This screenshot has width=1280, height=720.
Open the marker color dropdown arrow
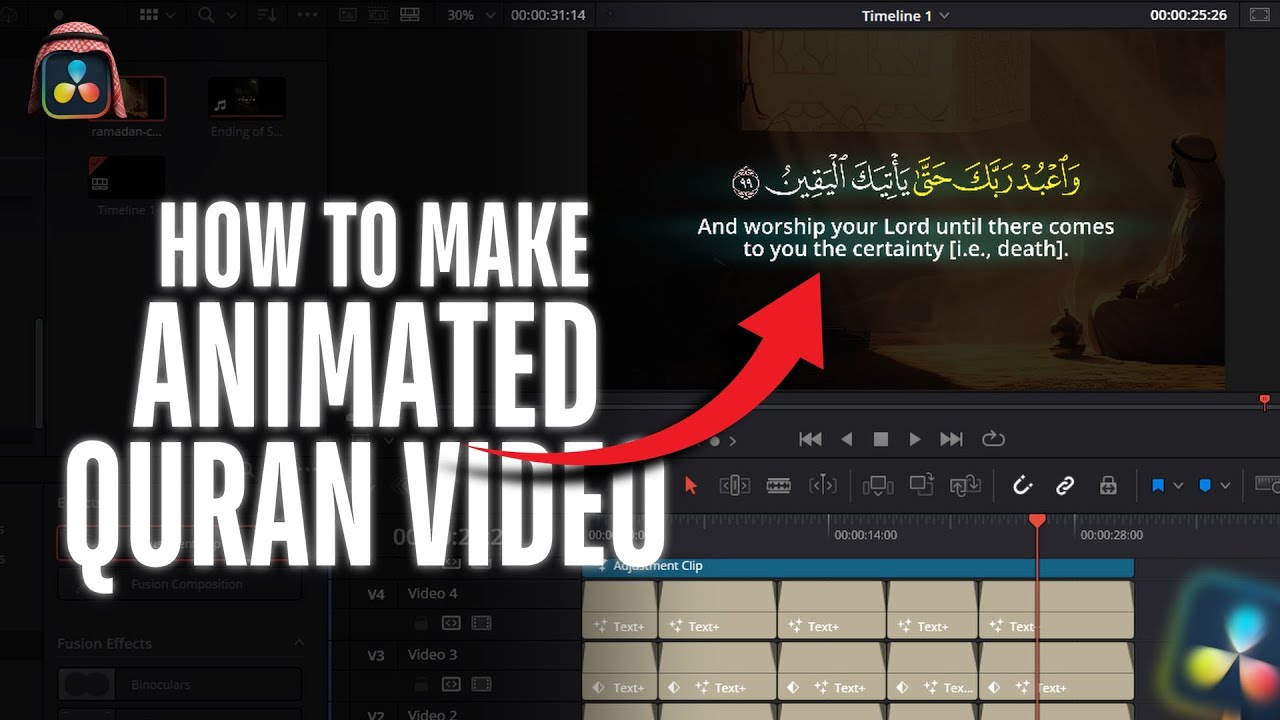tap(1225, 486)
